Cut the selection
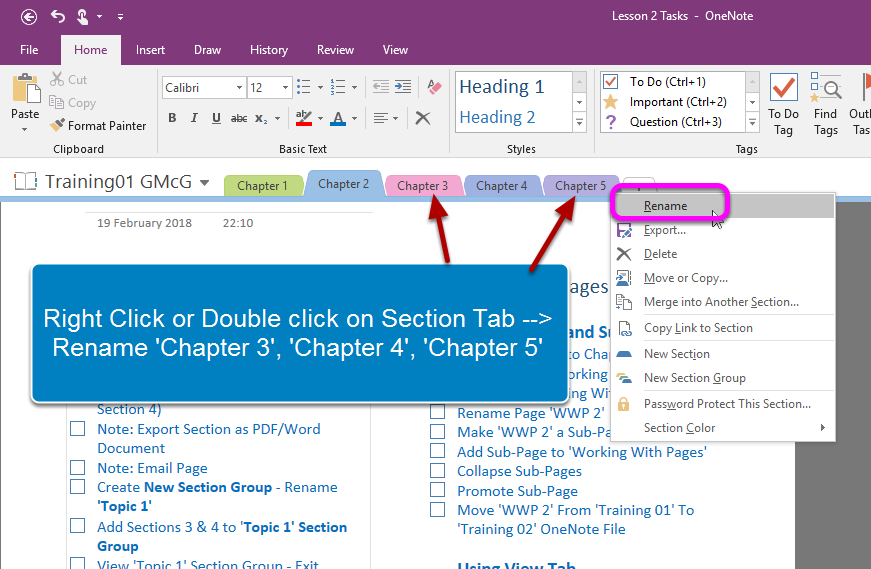Image resolution: width=871 pixels, height=569 pixels. point(69,79)
